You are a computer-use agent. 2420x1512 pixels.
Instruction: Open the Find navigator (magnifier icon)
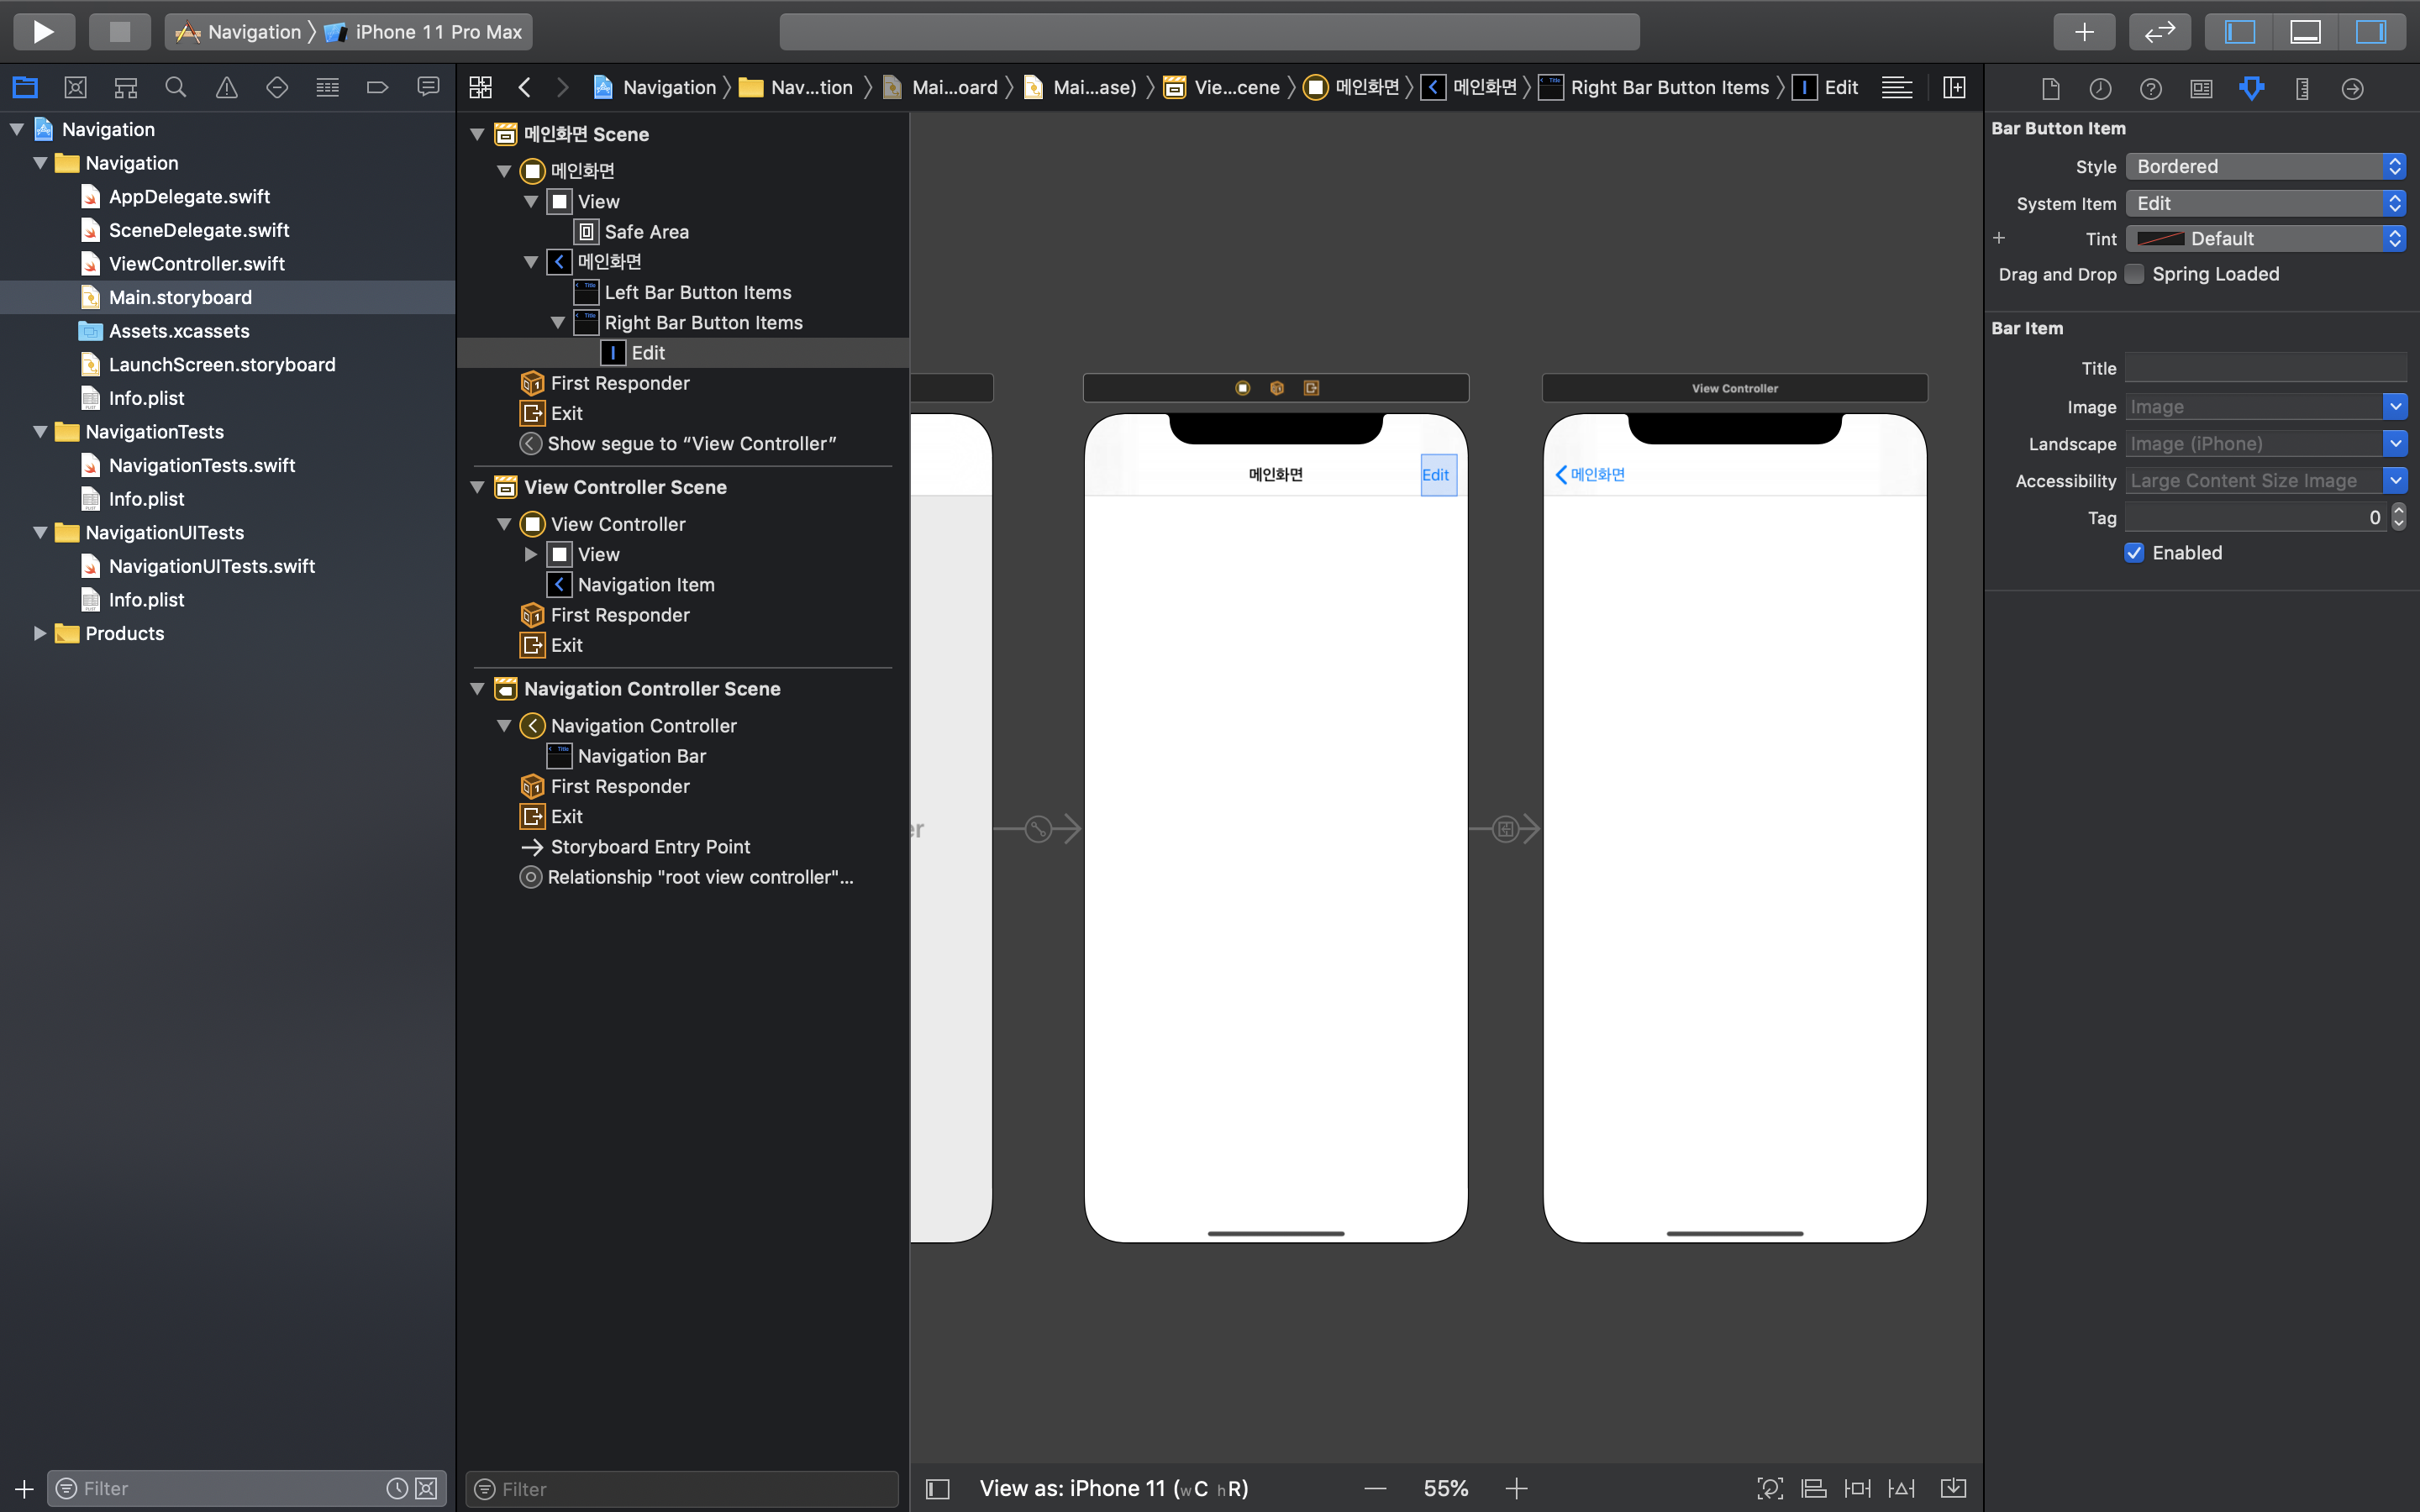(x=176, y=88)
